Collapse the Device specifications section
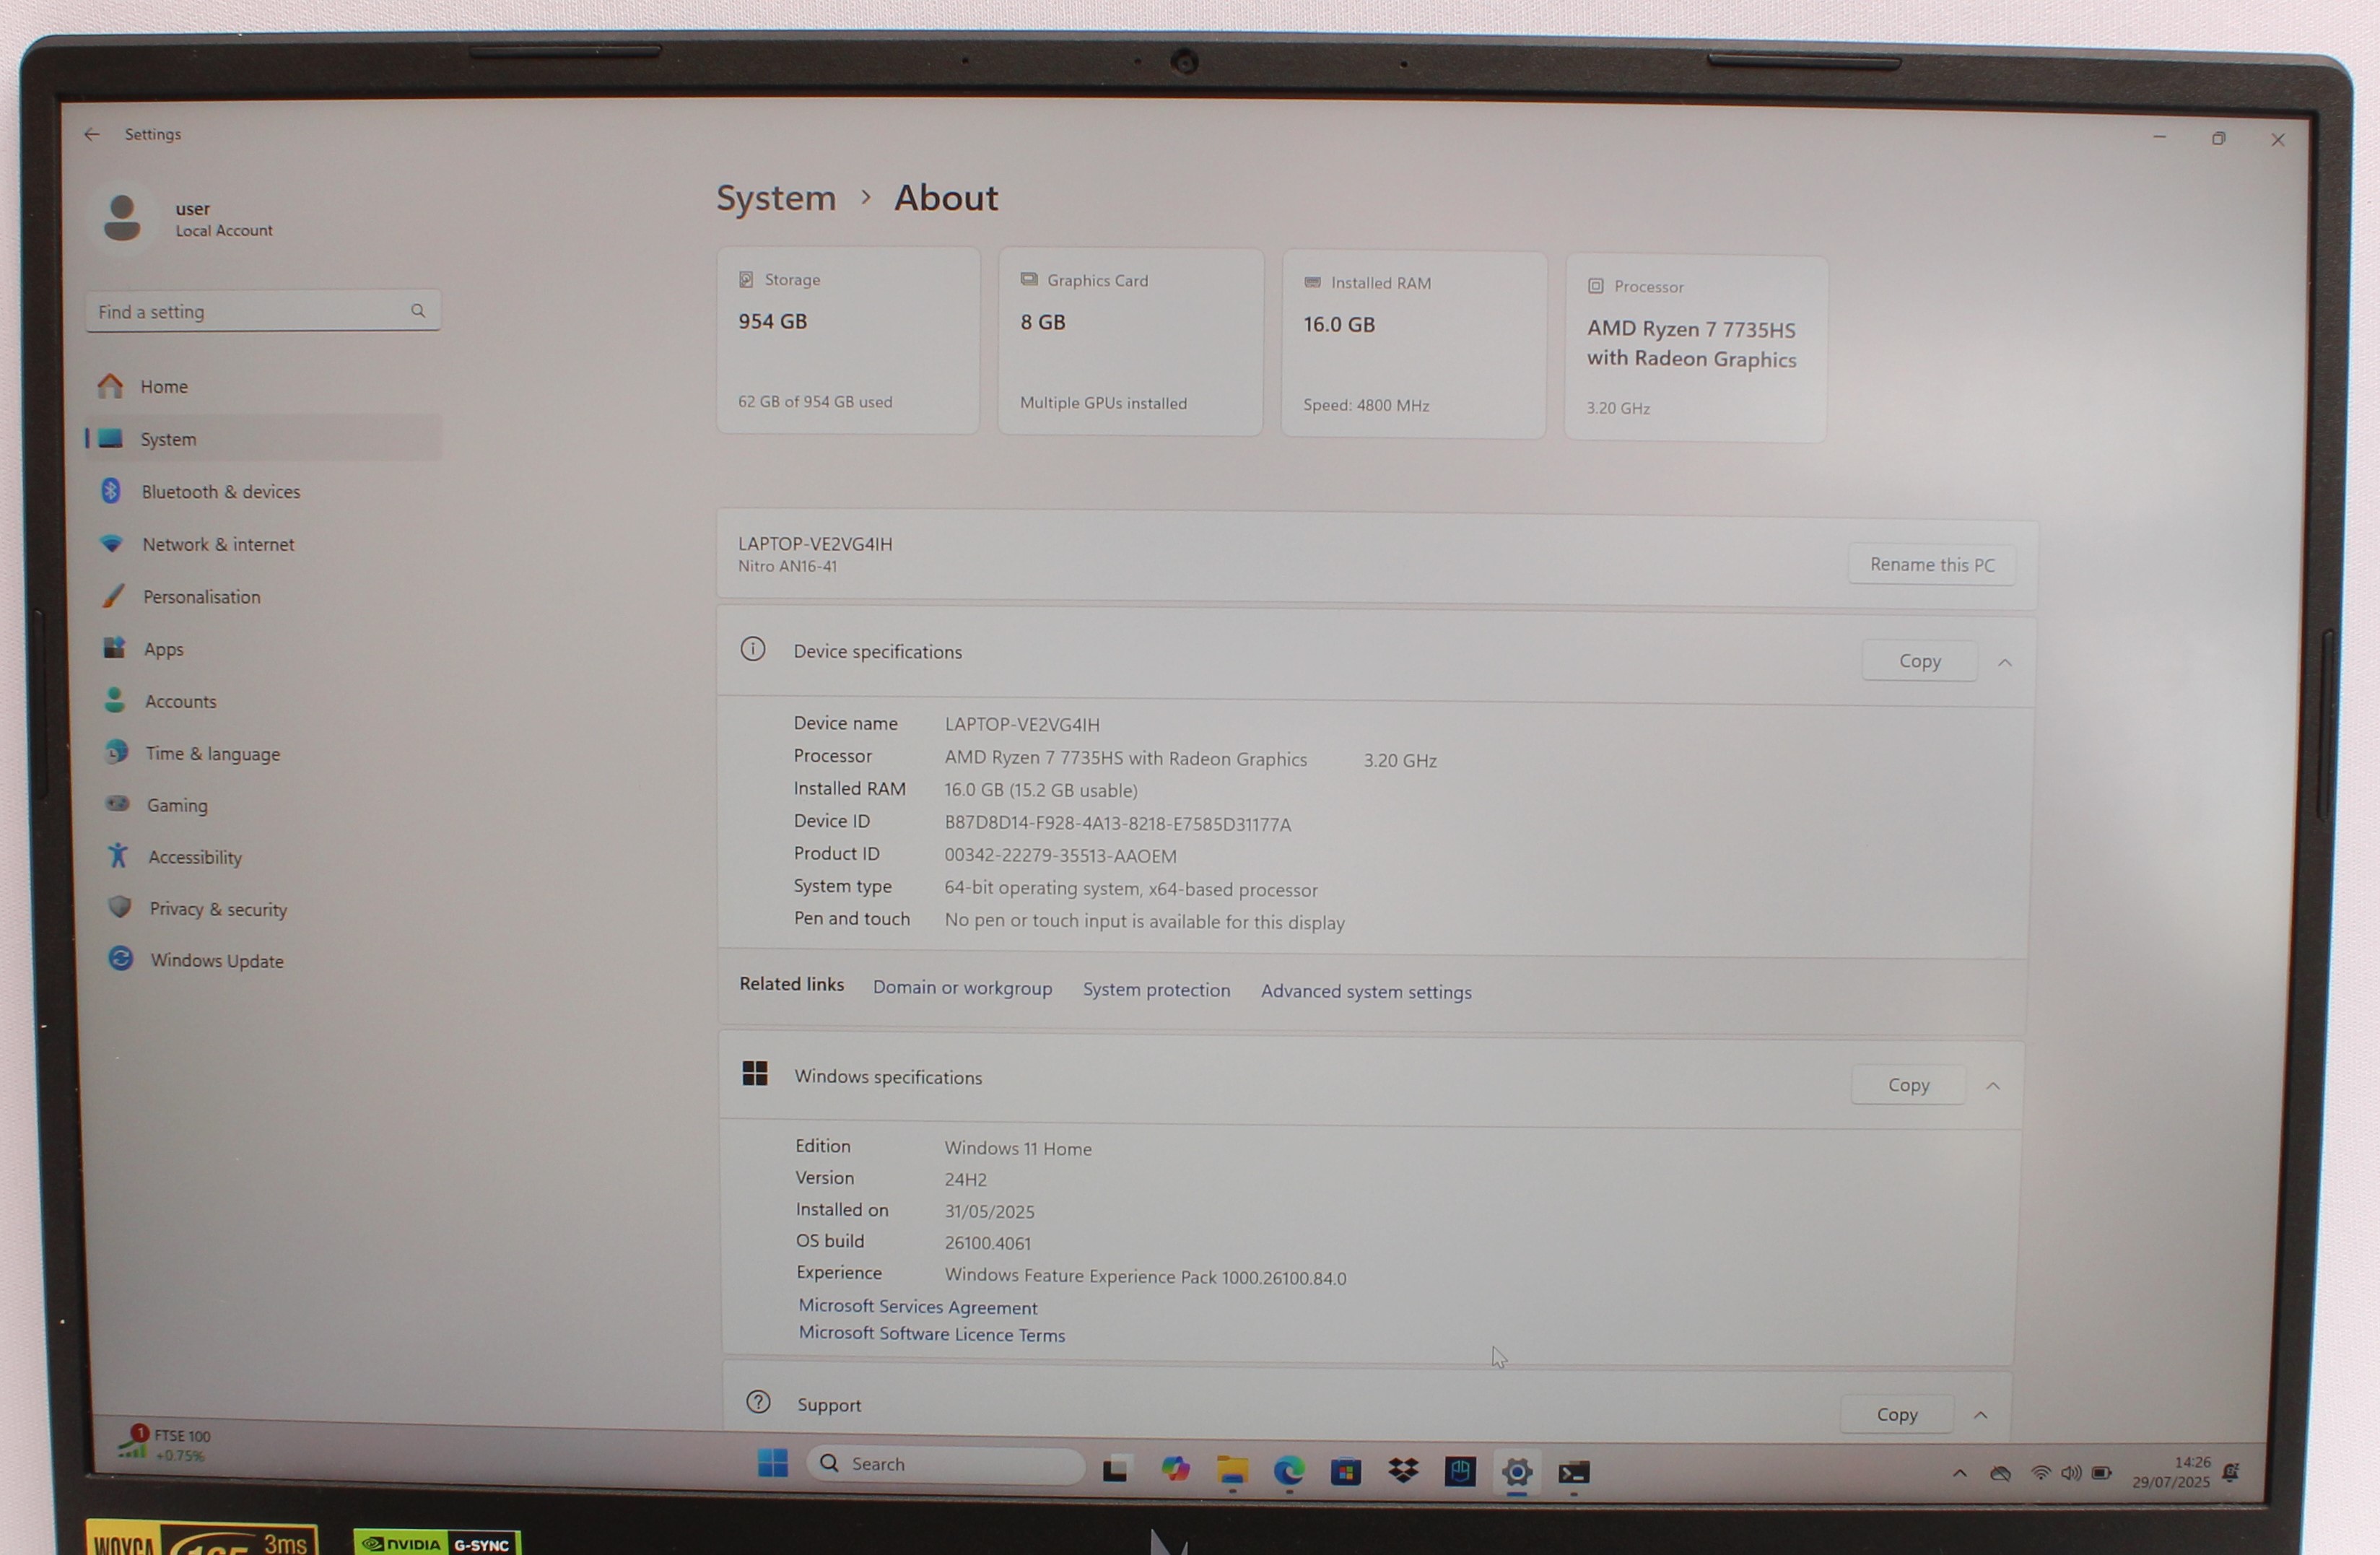Viewport: 2380px width, 1555px height. coord(2005,662)
